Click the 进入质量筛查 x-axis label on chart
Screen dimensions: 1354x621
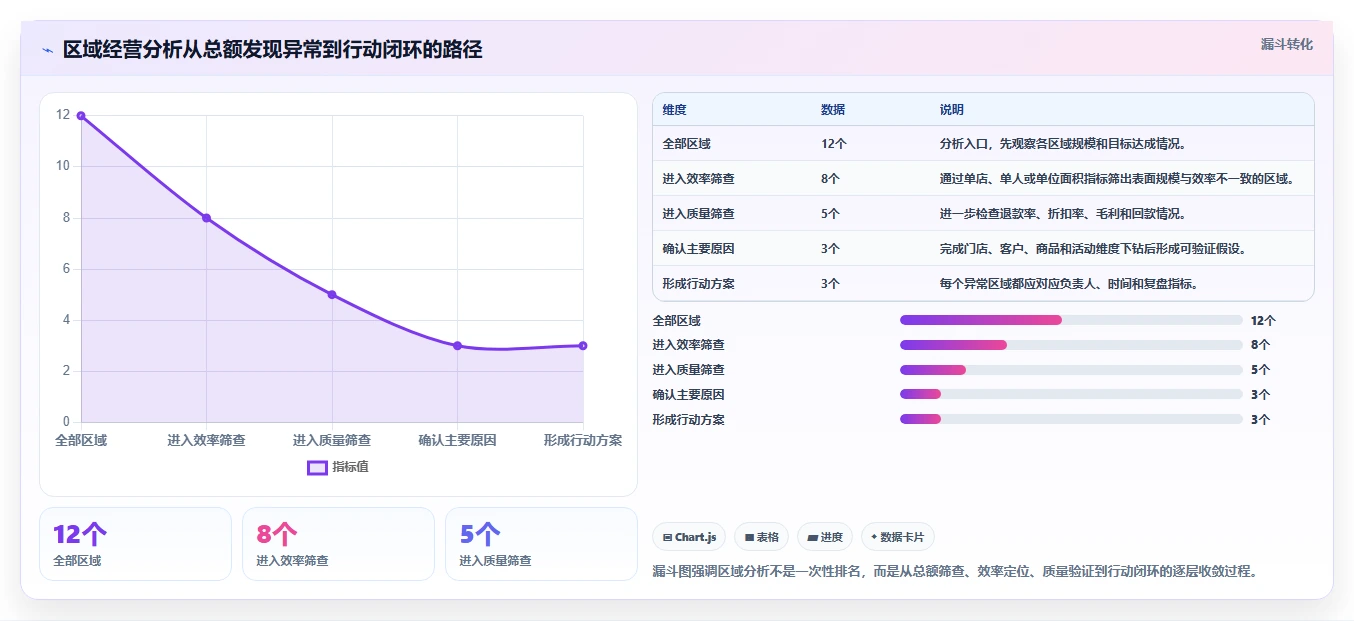332,440
